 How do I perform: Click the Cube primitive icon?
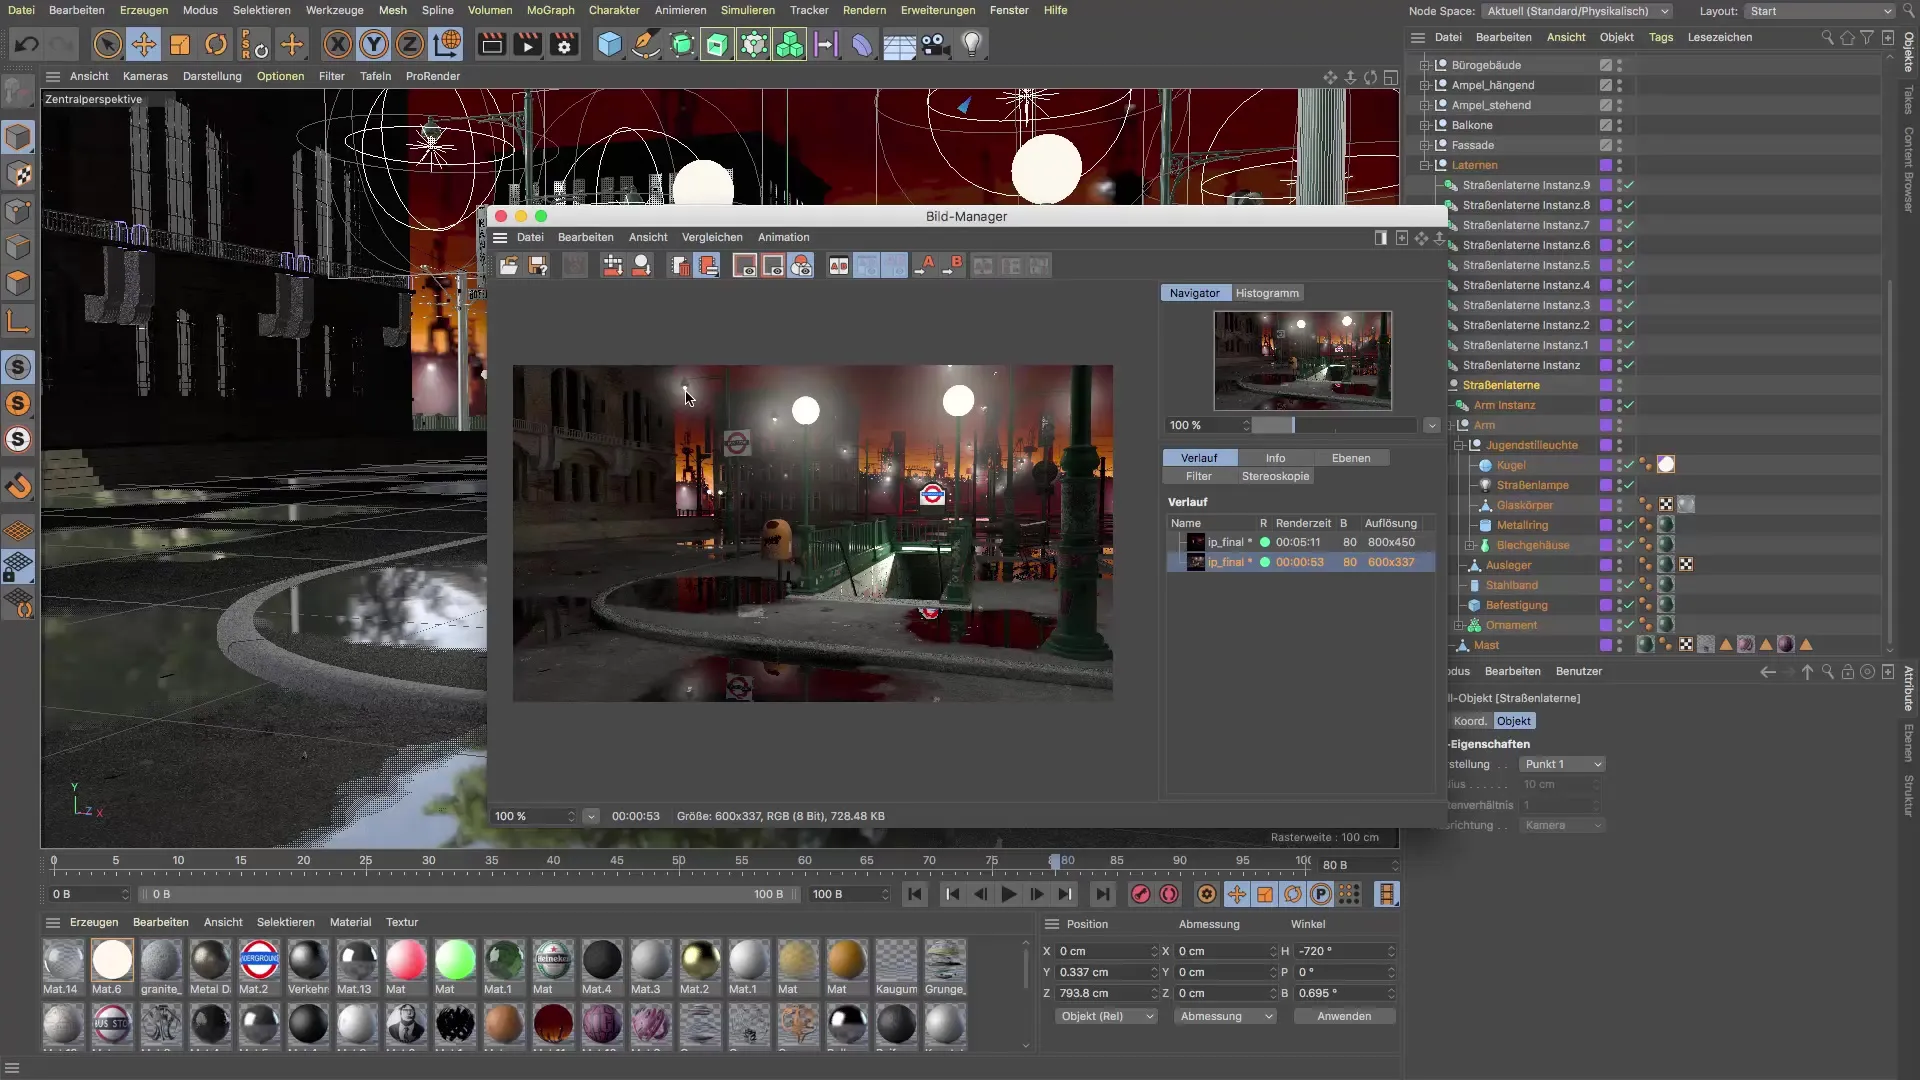609,44
